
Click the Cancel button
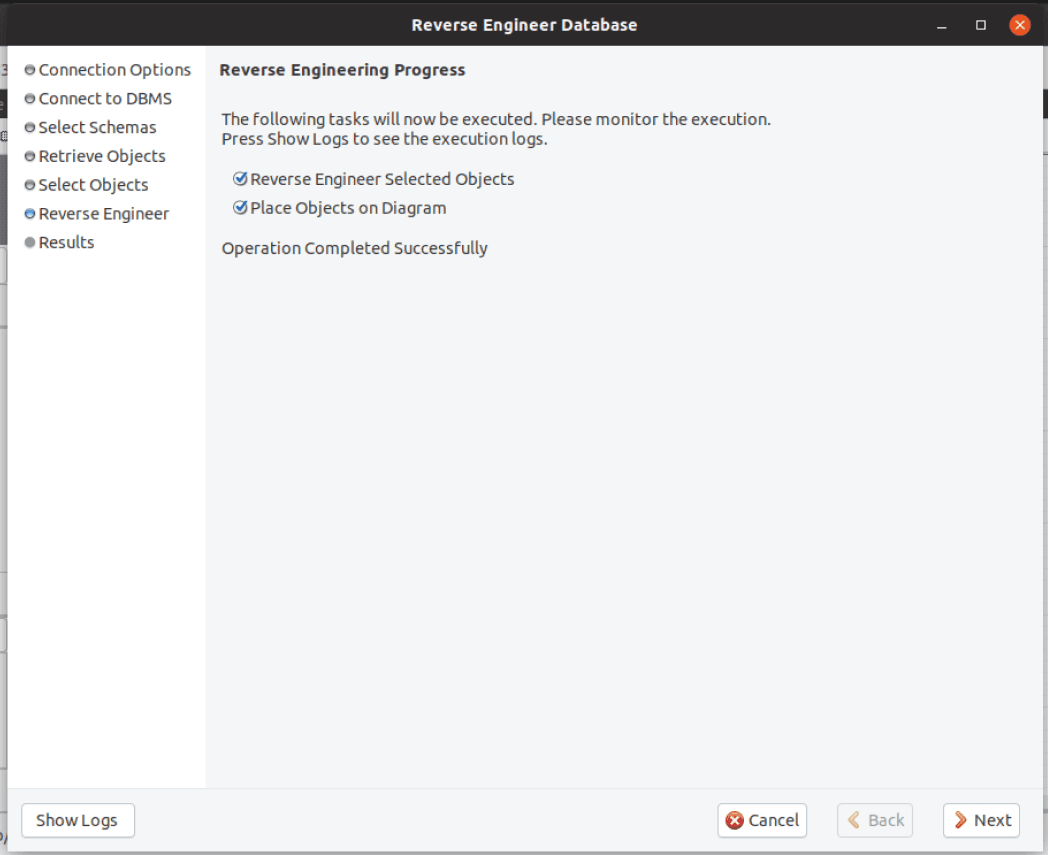[762, 820]
